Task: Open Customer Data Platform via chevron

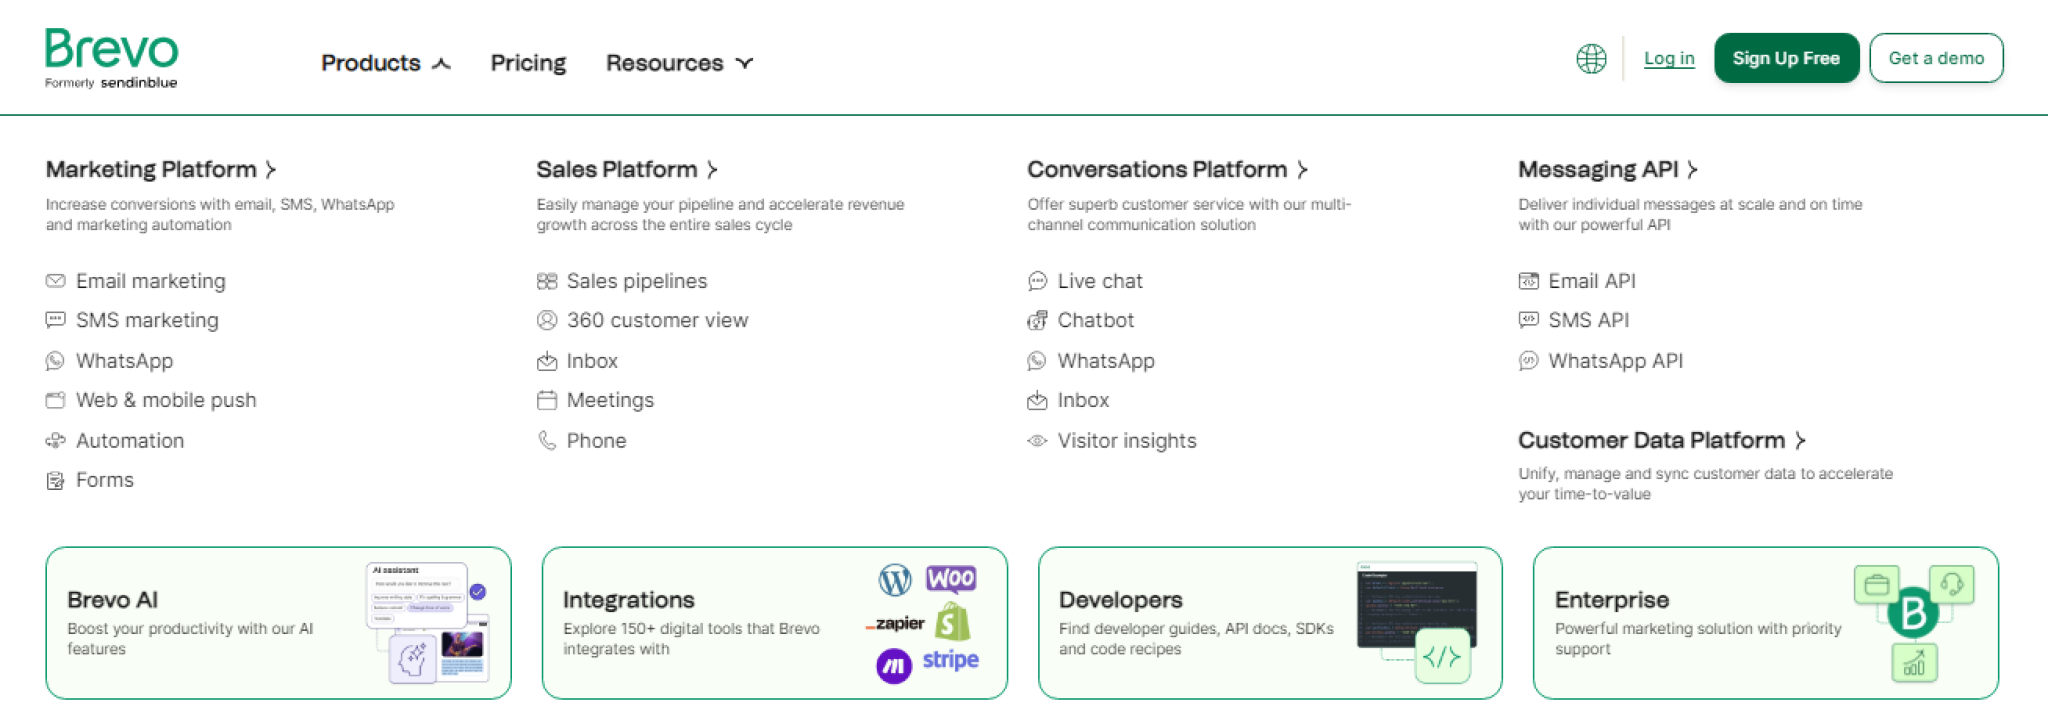Action: (1800, 441)
